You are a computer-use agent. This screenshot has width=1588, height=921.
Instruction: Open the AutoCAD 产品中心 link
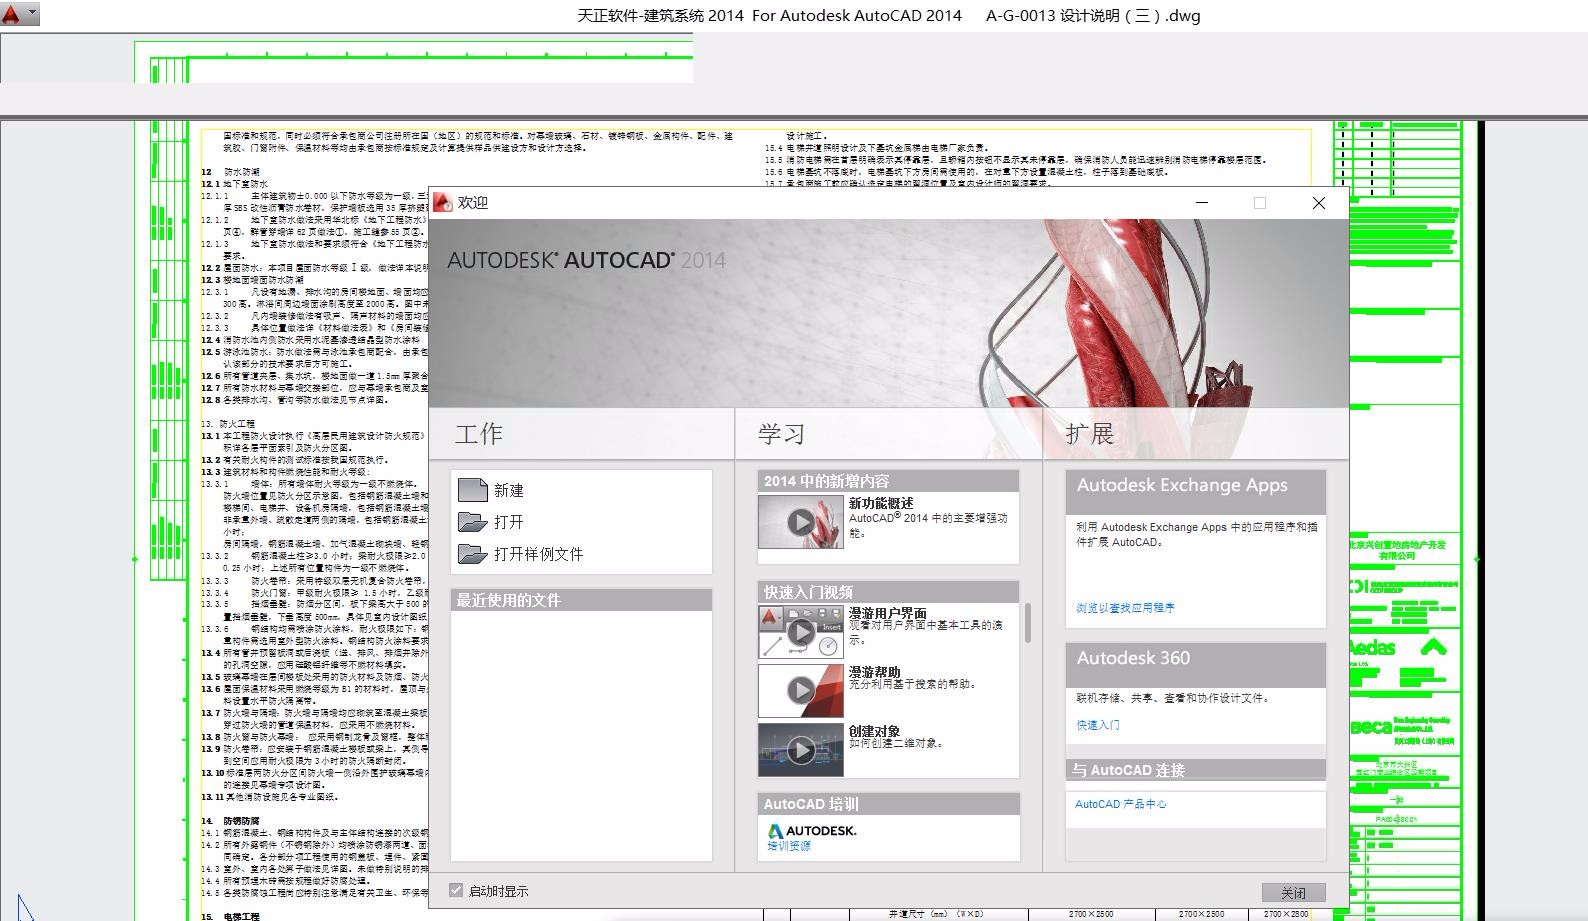[x=1121, y=804]
